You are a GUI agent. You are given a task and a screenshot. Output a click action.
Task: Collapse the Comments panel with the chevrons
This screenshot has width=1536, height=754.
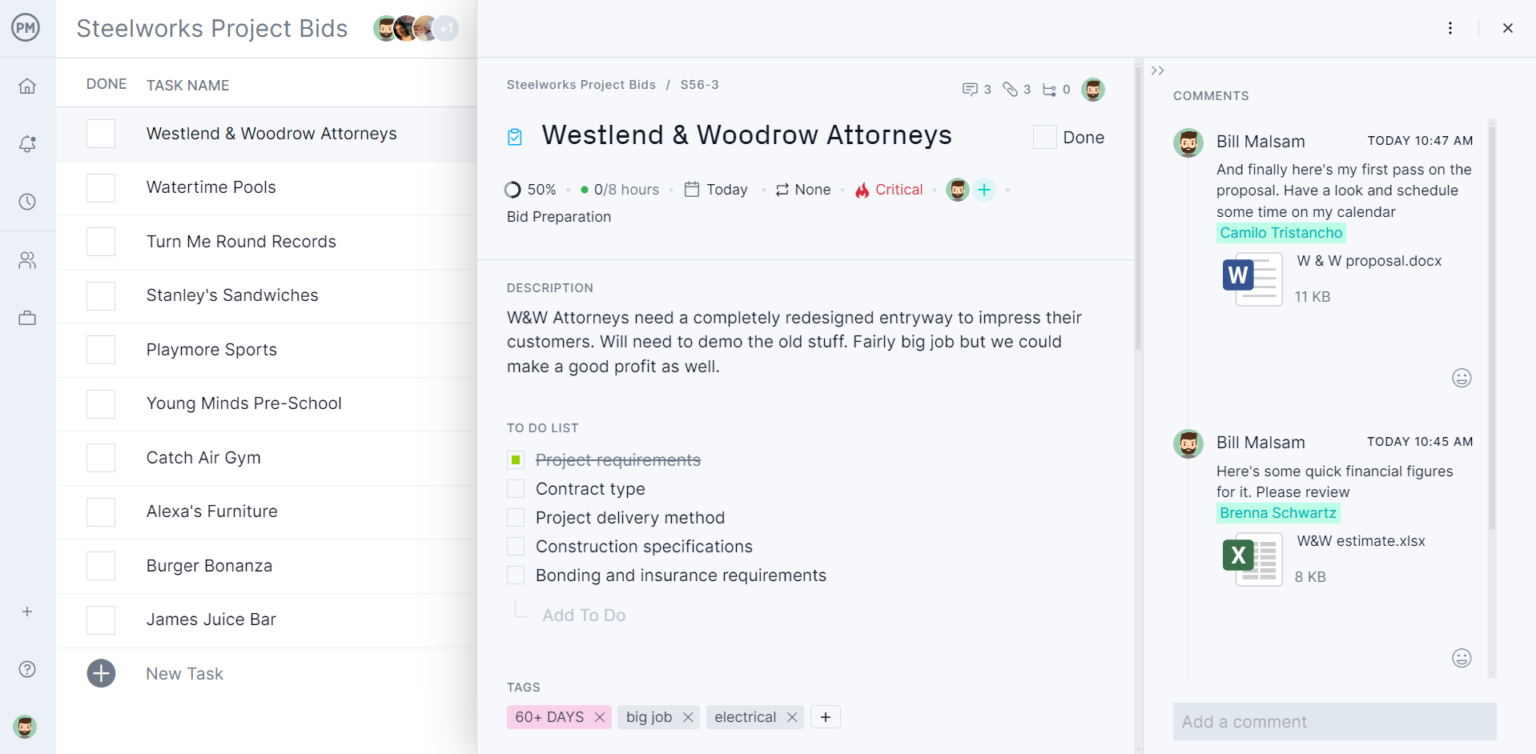[1157, 70]
